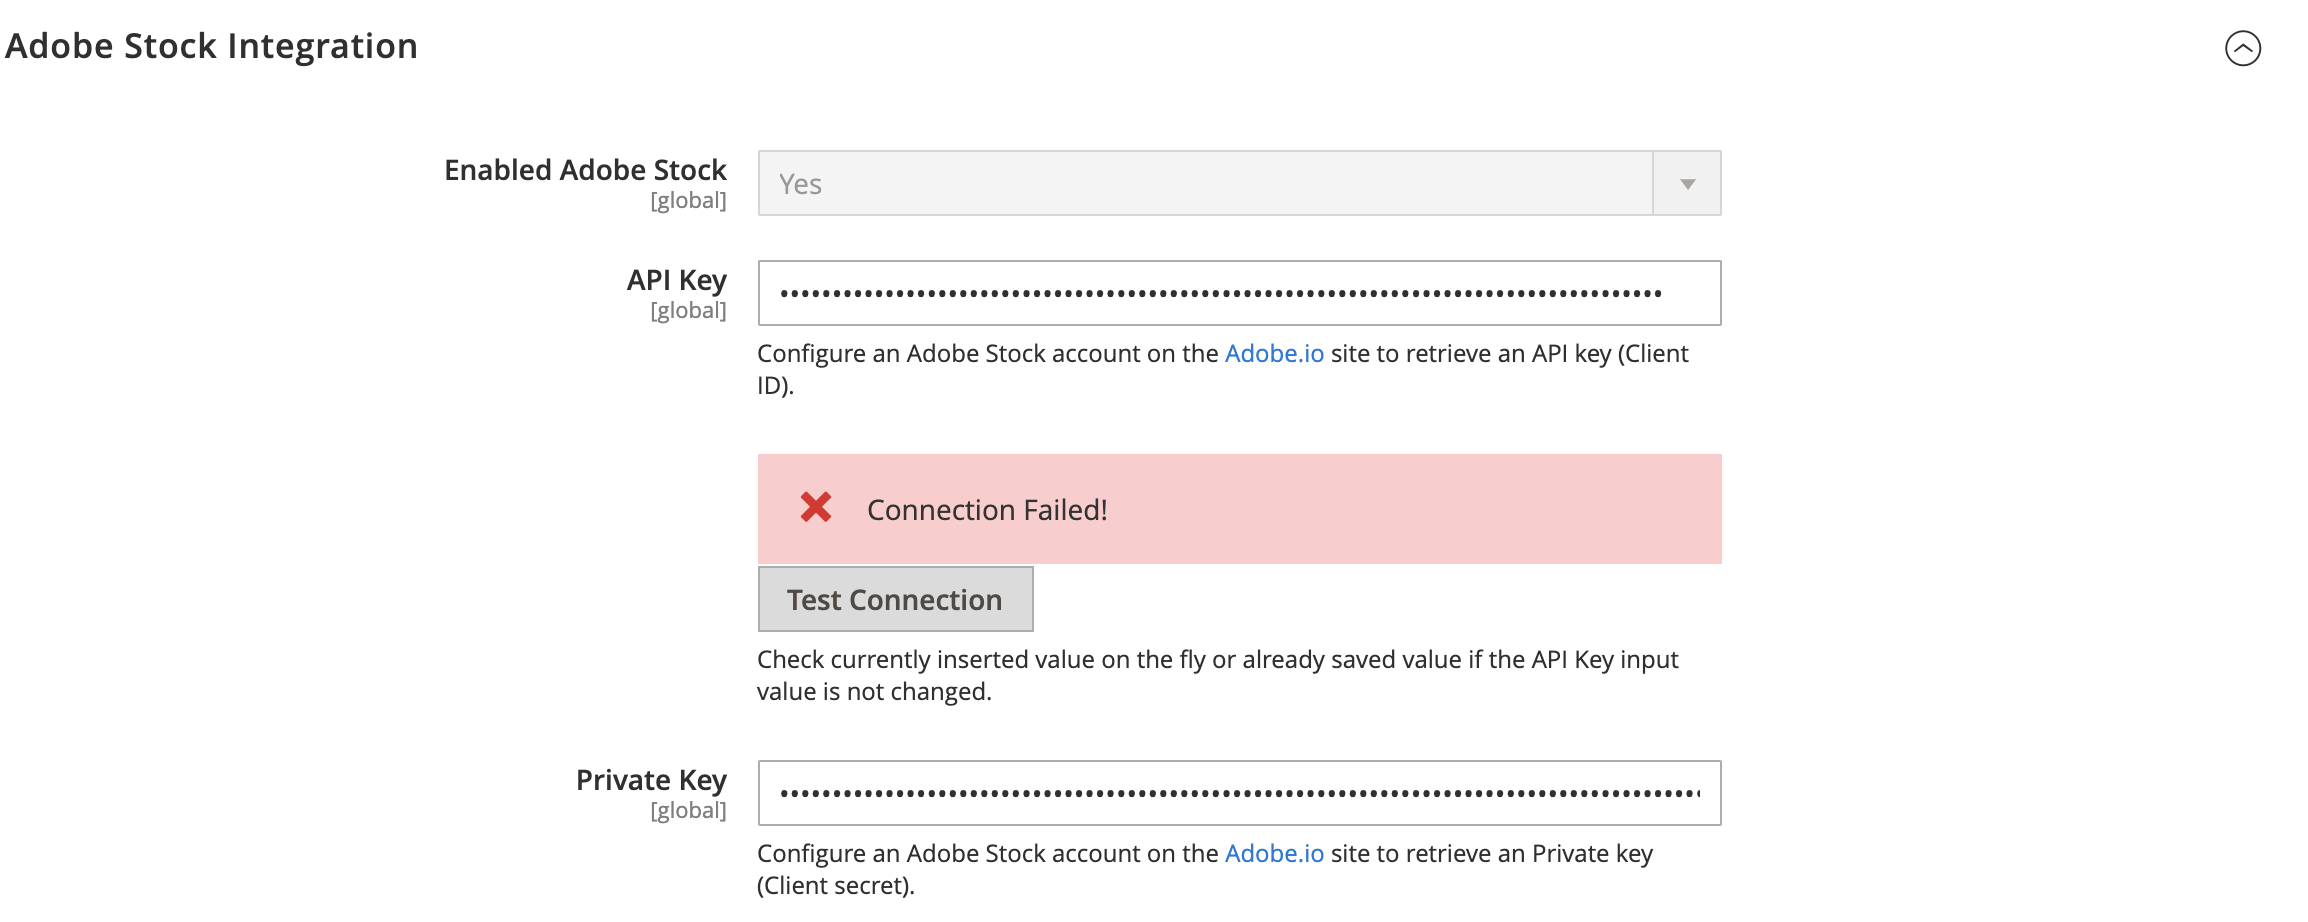The width and height of the screenshot is (2308, 922).
Task: Click [global] scope under Enabled Adobe Stock
Action: [x=688, y=201]
